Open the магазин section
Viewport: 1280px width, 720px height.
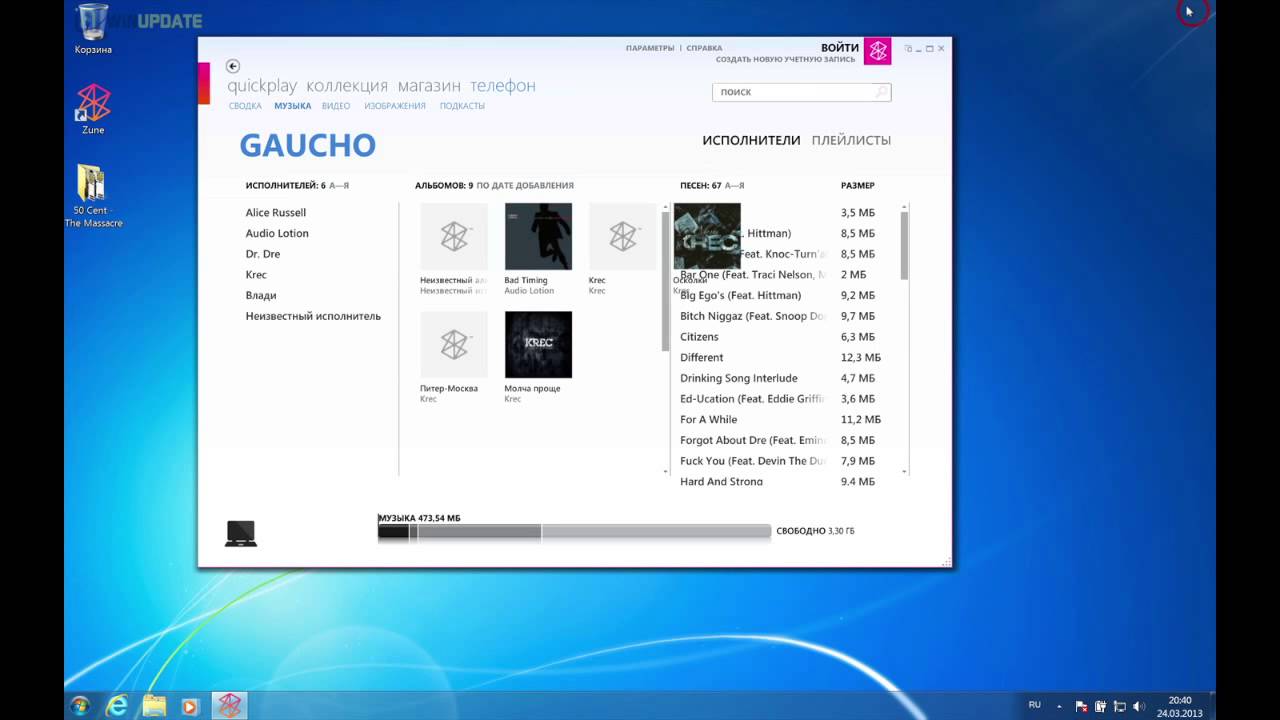[x=429, y=86]
